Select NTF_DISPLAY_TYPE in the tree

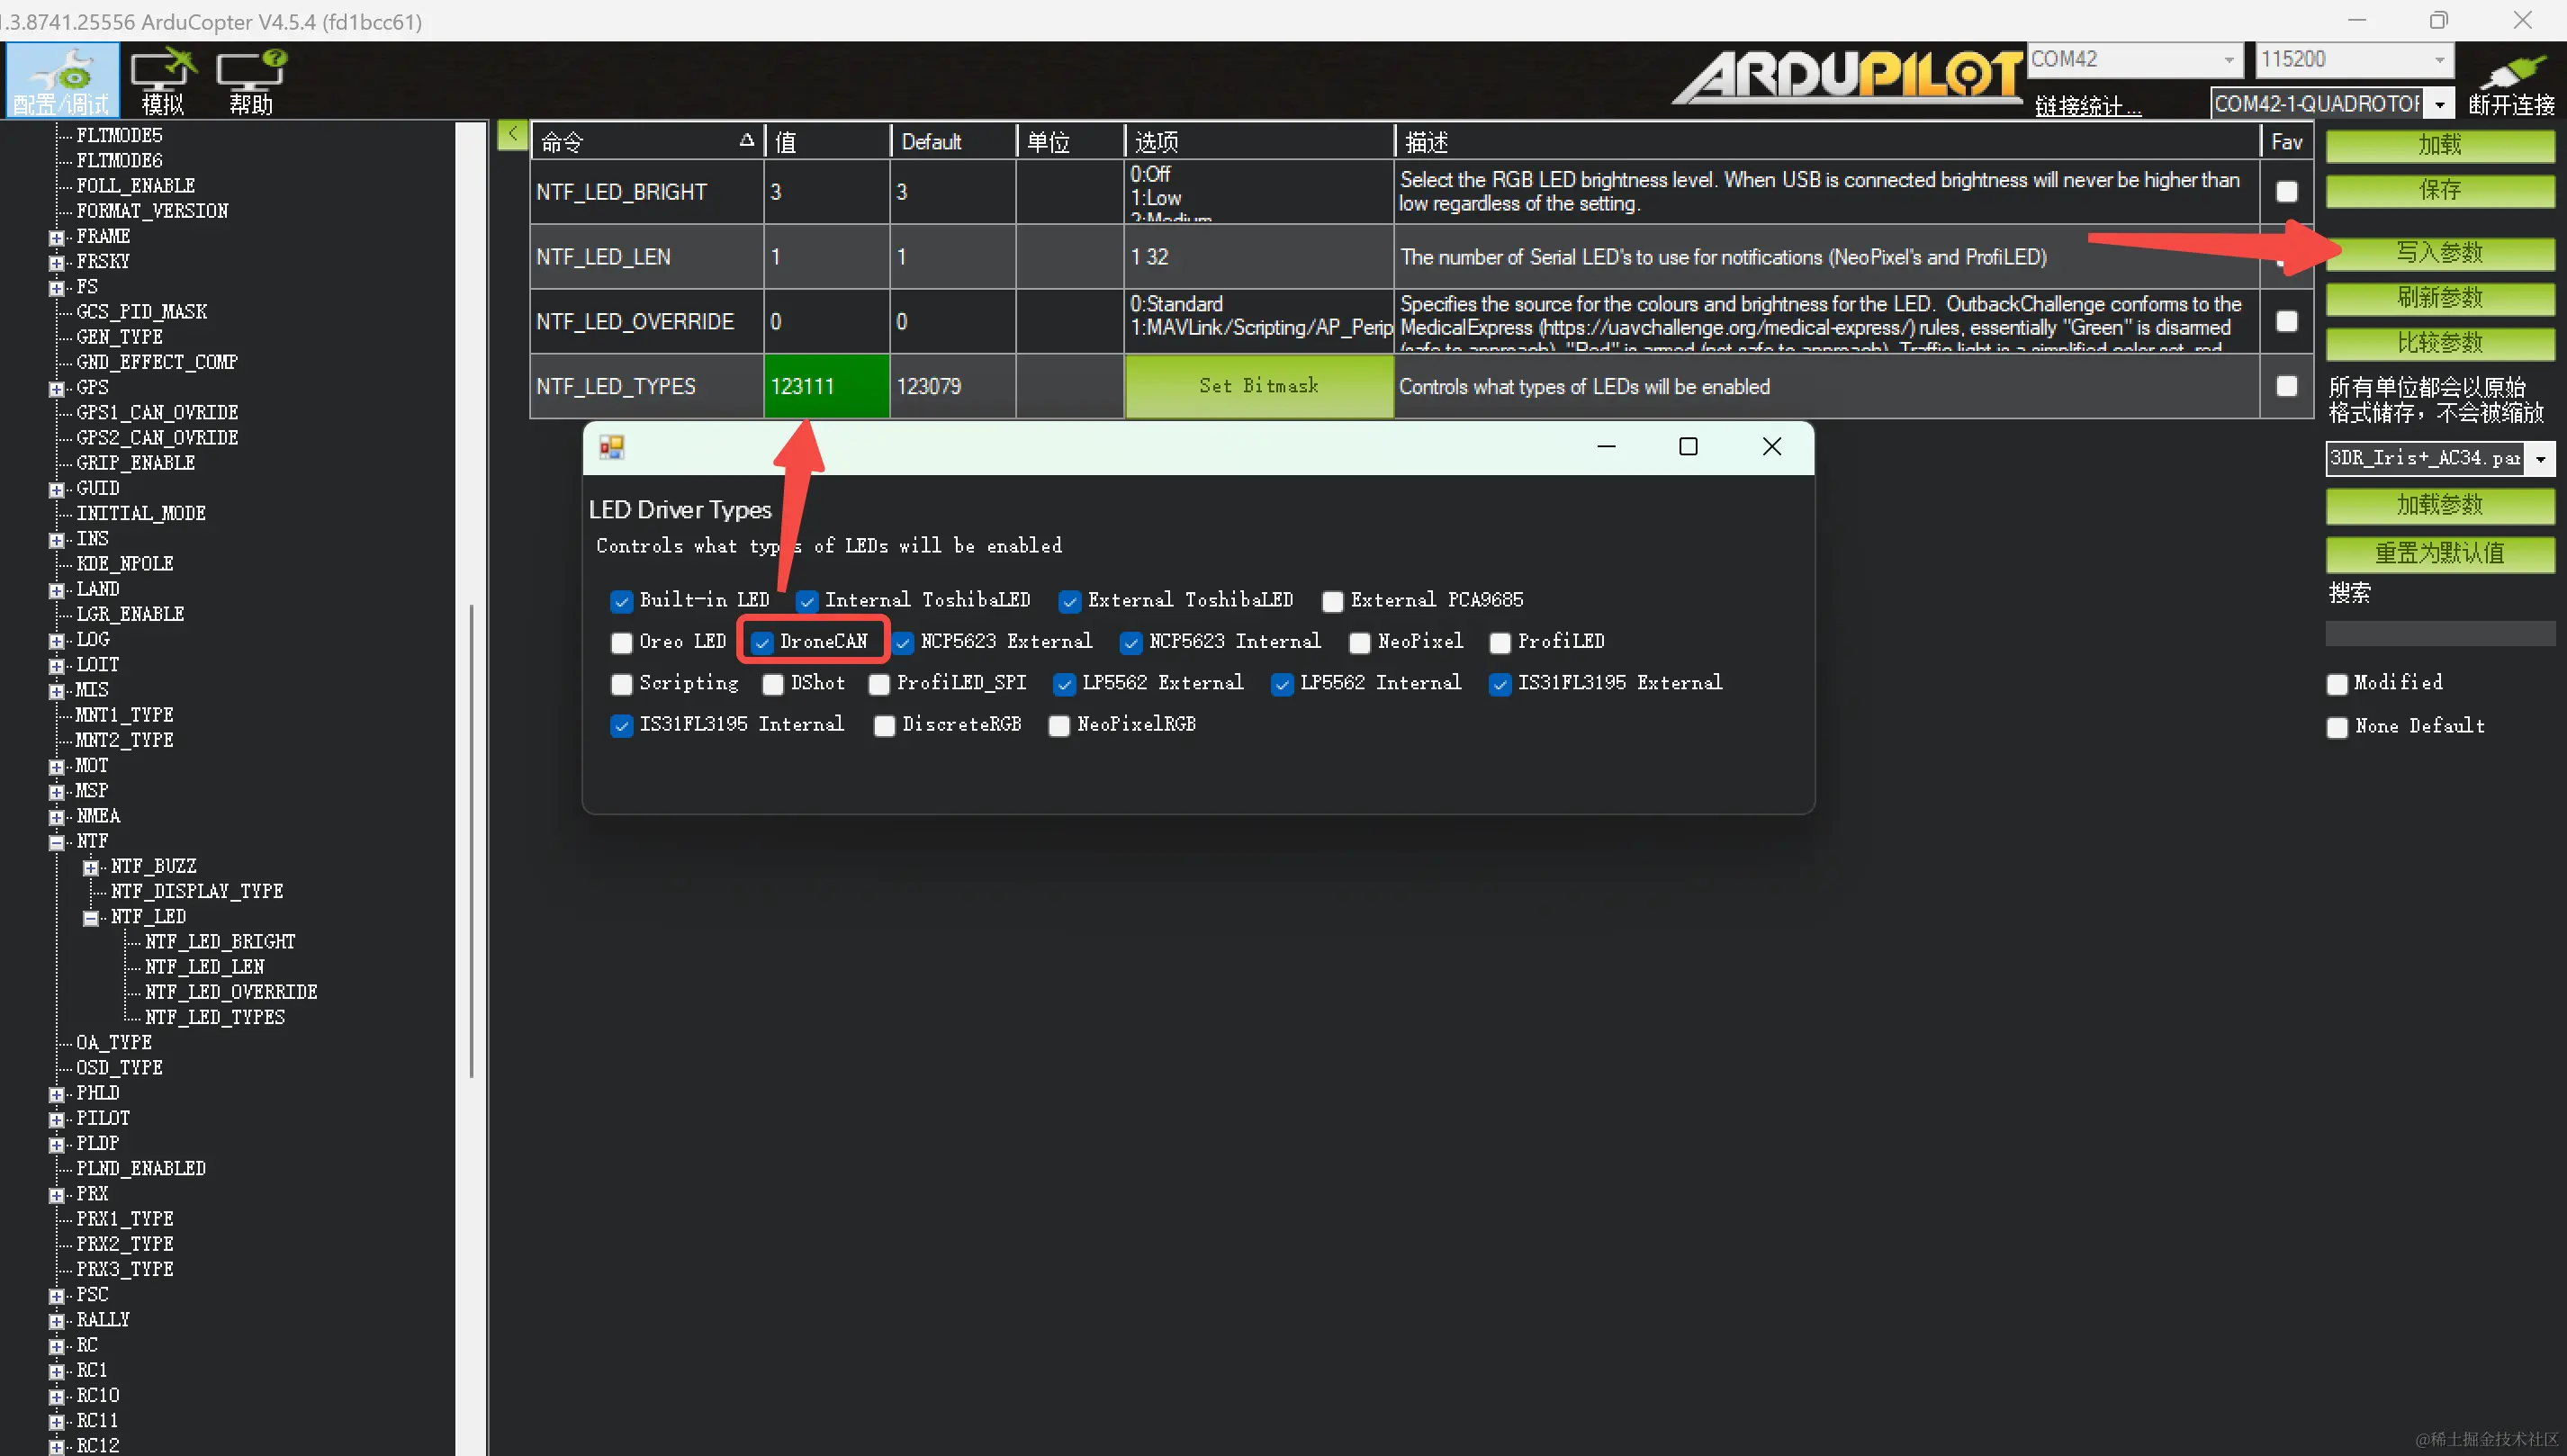click(196, 891)
